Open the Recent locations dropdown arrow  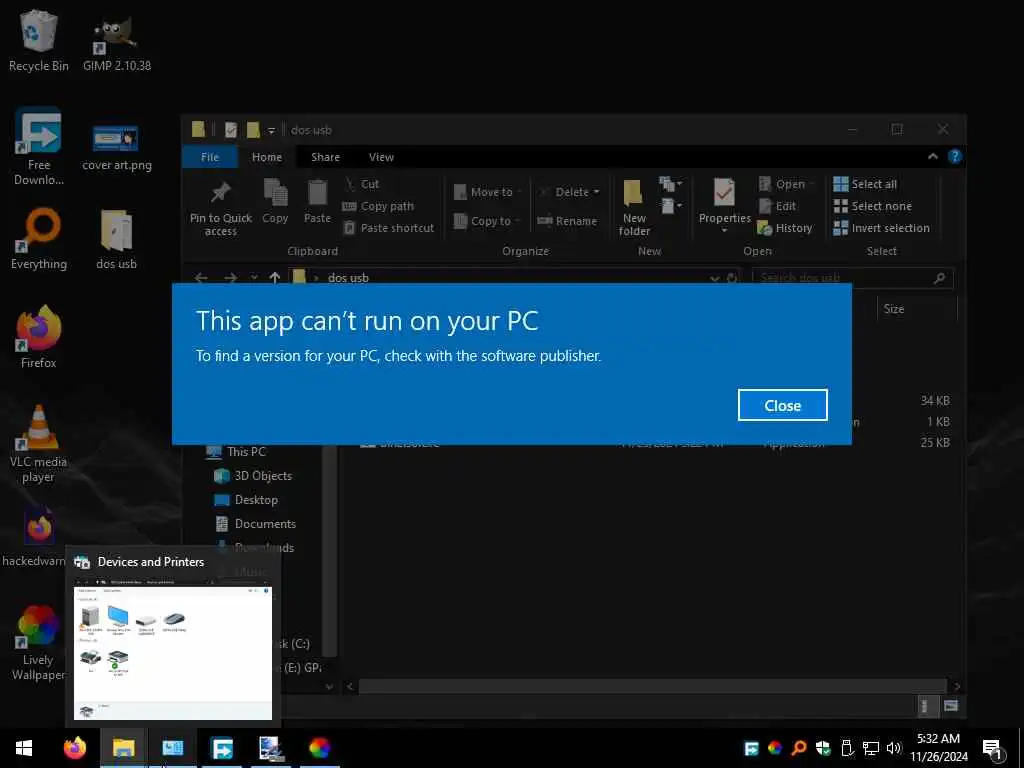tap(254, 278)
